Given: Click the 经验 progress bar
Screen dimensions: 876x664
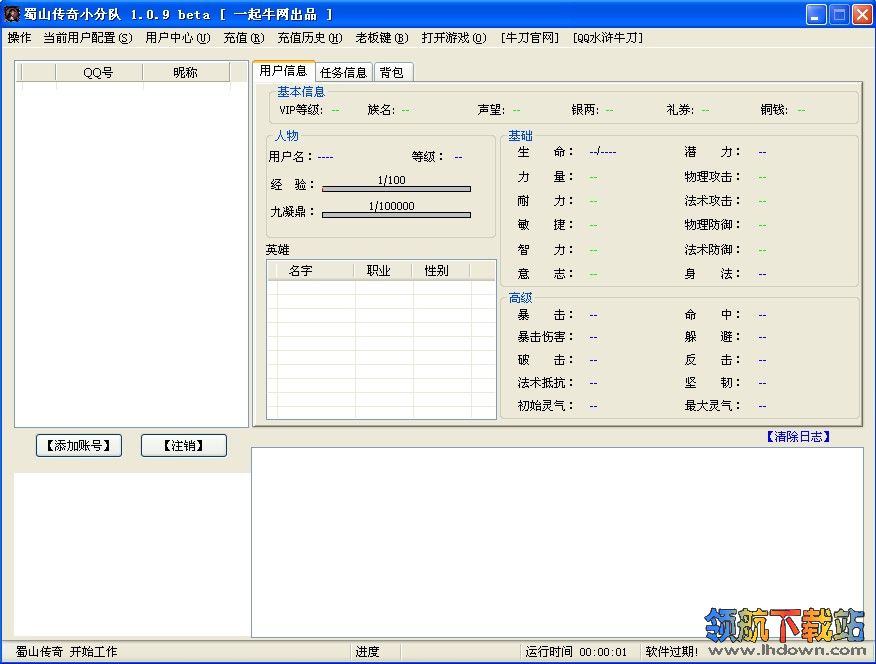Looking at the screenshot, I should (x=396, y=188).
